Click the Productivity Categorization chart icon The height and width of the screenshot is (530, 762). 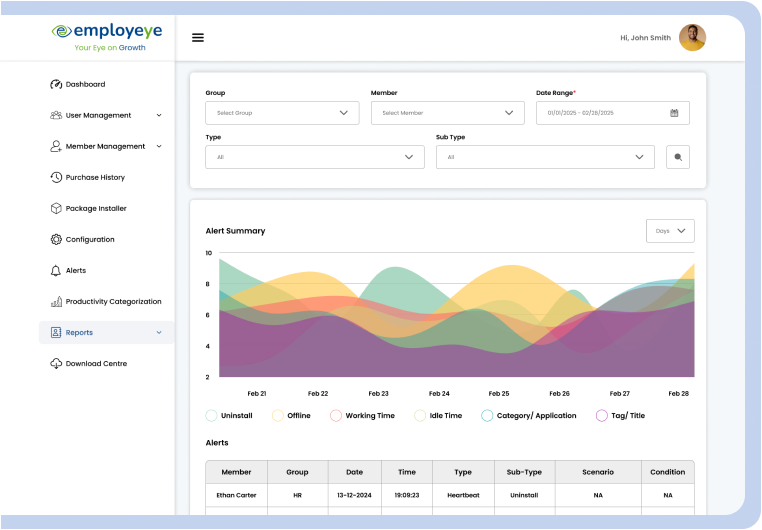(x=56, y=301)
